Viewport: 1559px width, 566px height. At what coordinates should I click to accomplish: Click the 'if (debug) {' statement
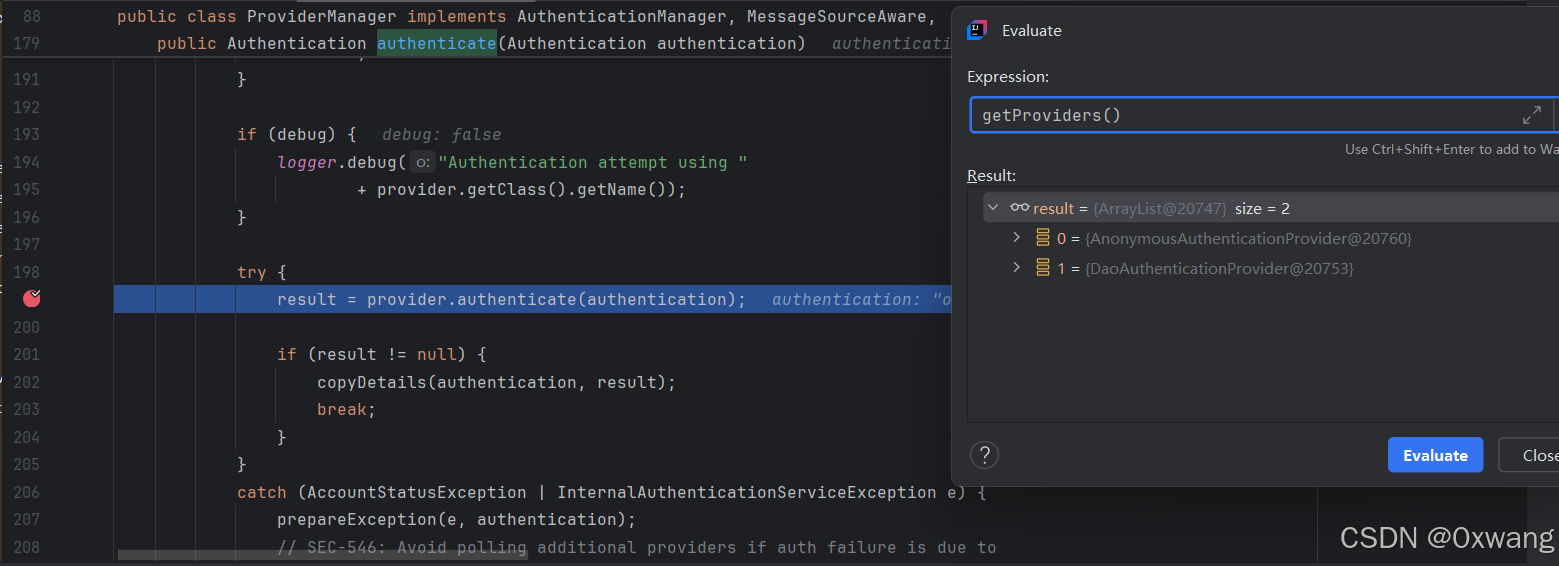coord(296,134)
